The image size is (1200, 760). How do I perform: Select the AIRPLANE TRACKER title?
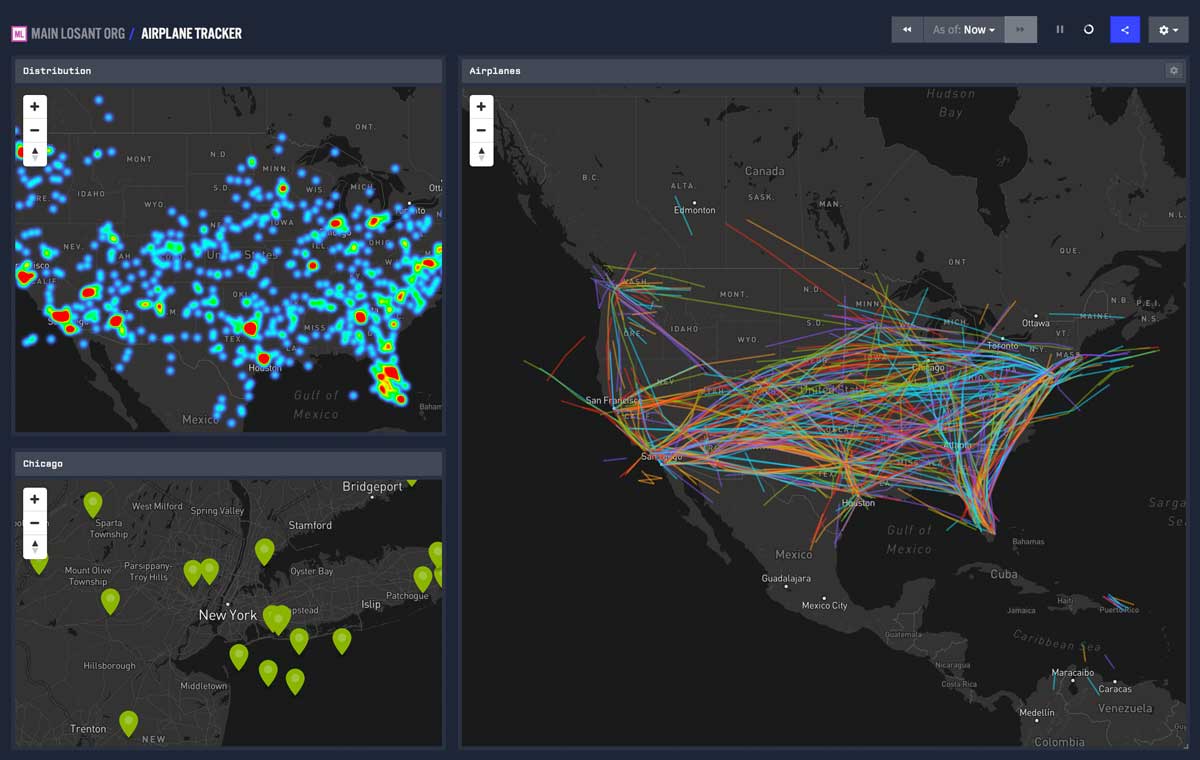tap(191, 32)
